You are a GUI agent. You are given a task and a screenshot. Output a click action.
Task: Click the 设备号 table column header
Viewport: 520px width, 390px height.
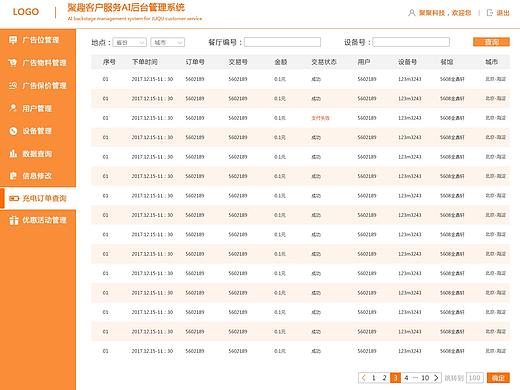click(x=407, y=62)
